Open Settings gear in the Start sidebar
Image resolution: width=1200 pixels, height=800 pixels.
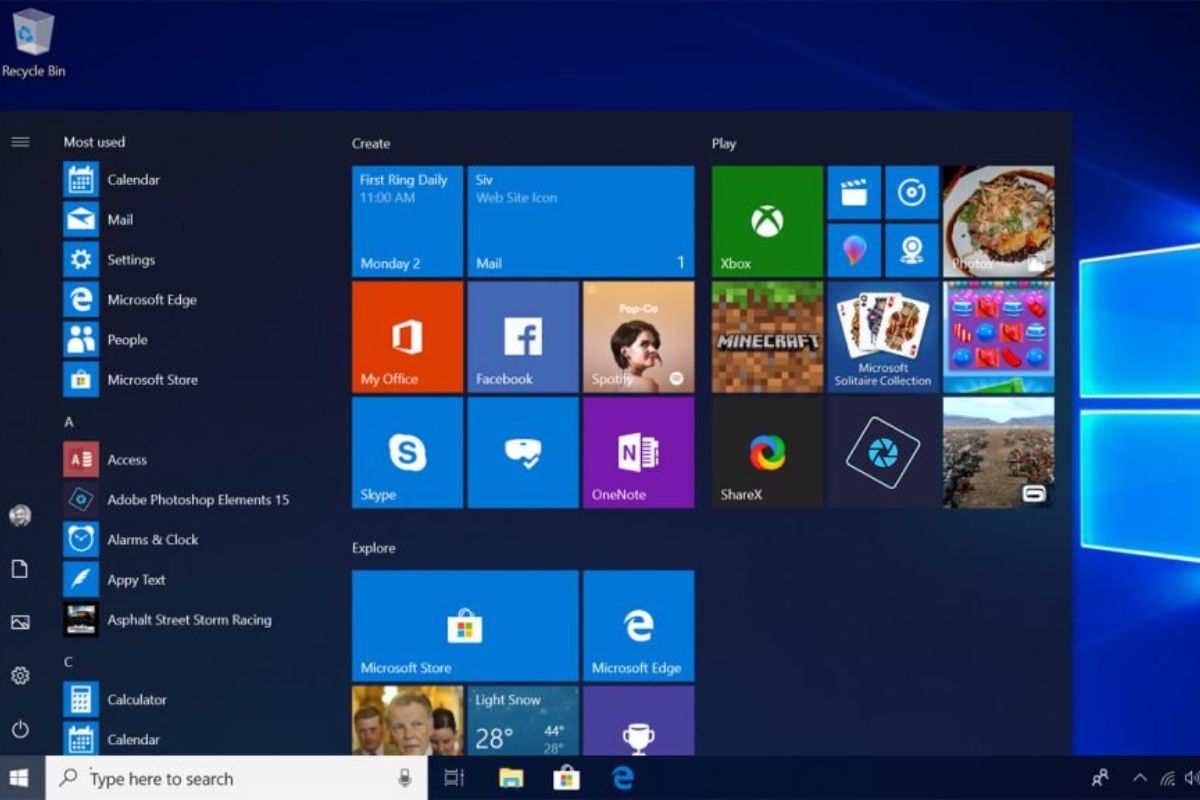[20, 676]
